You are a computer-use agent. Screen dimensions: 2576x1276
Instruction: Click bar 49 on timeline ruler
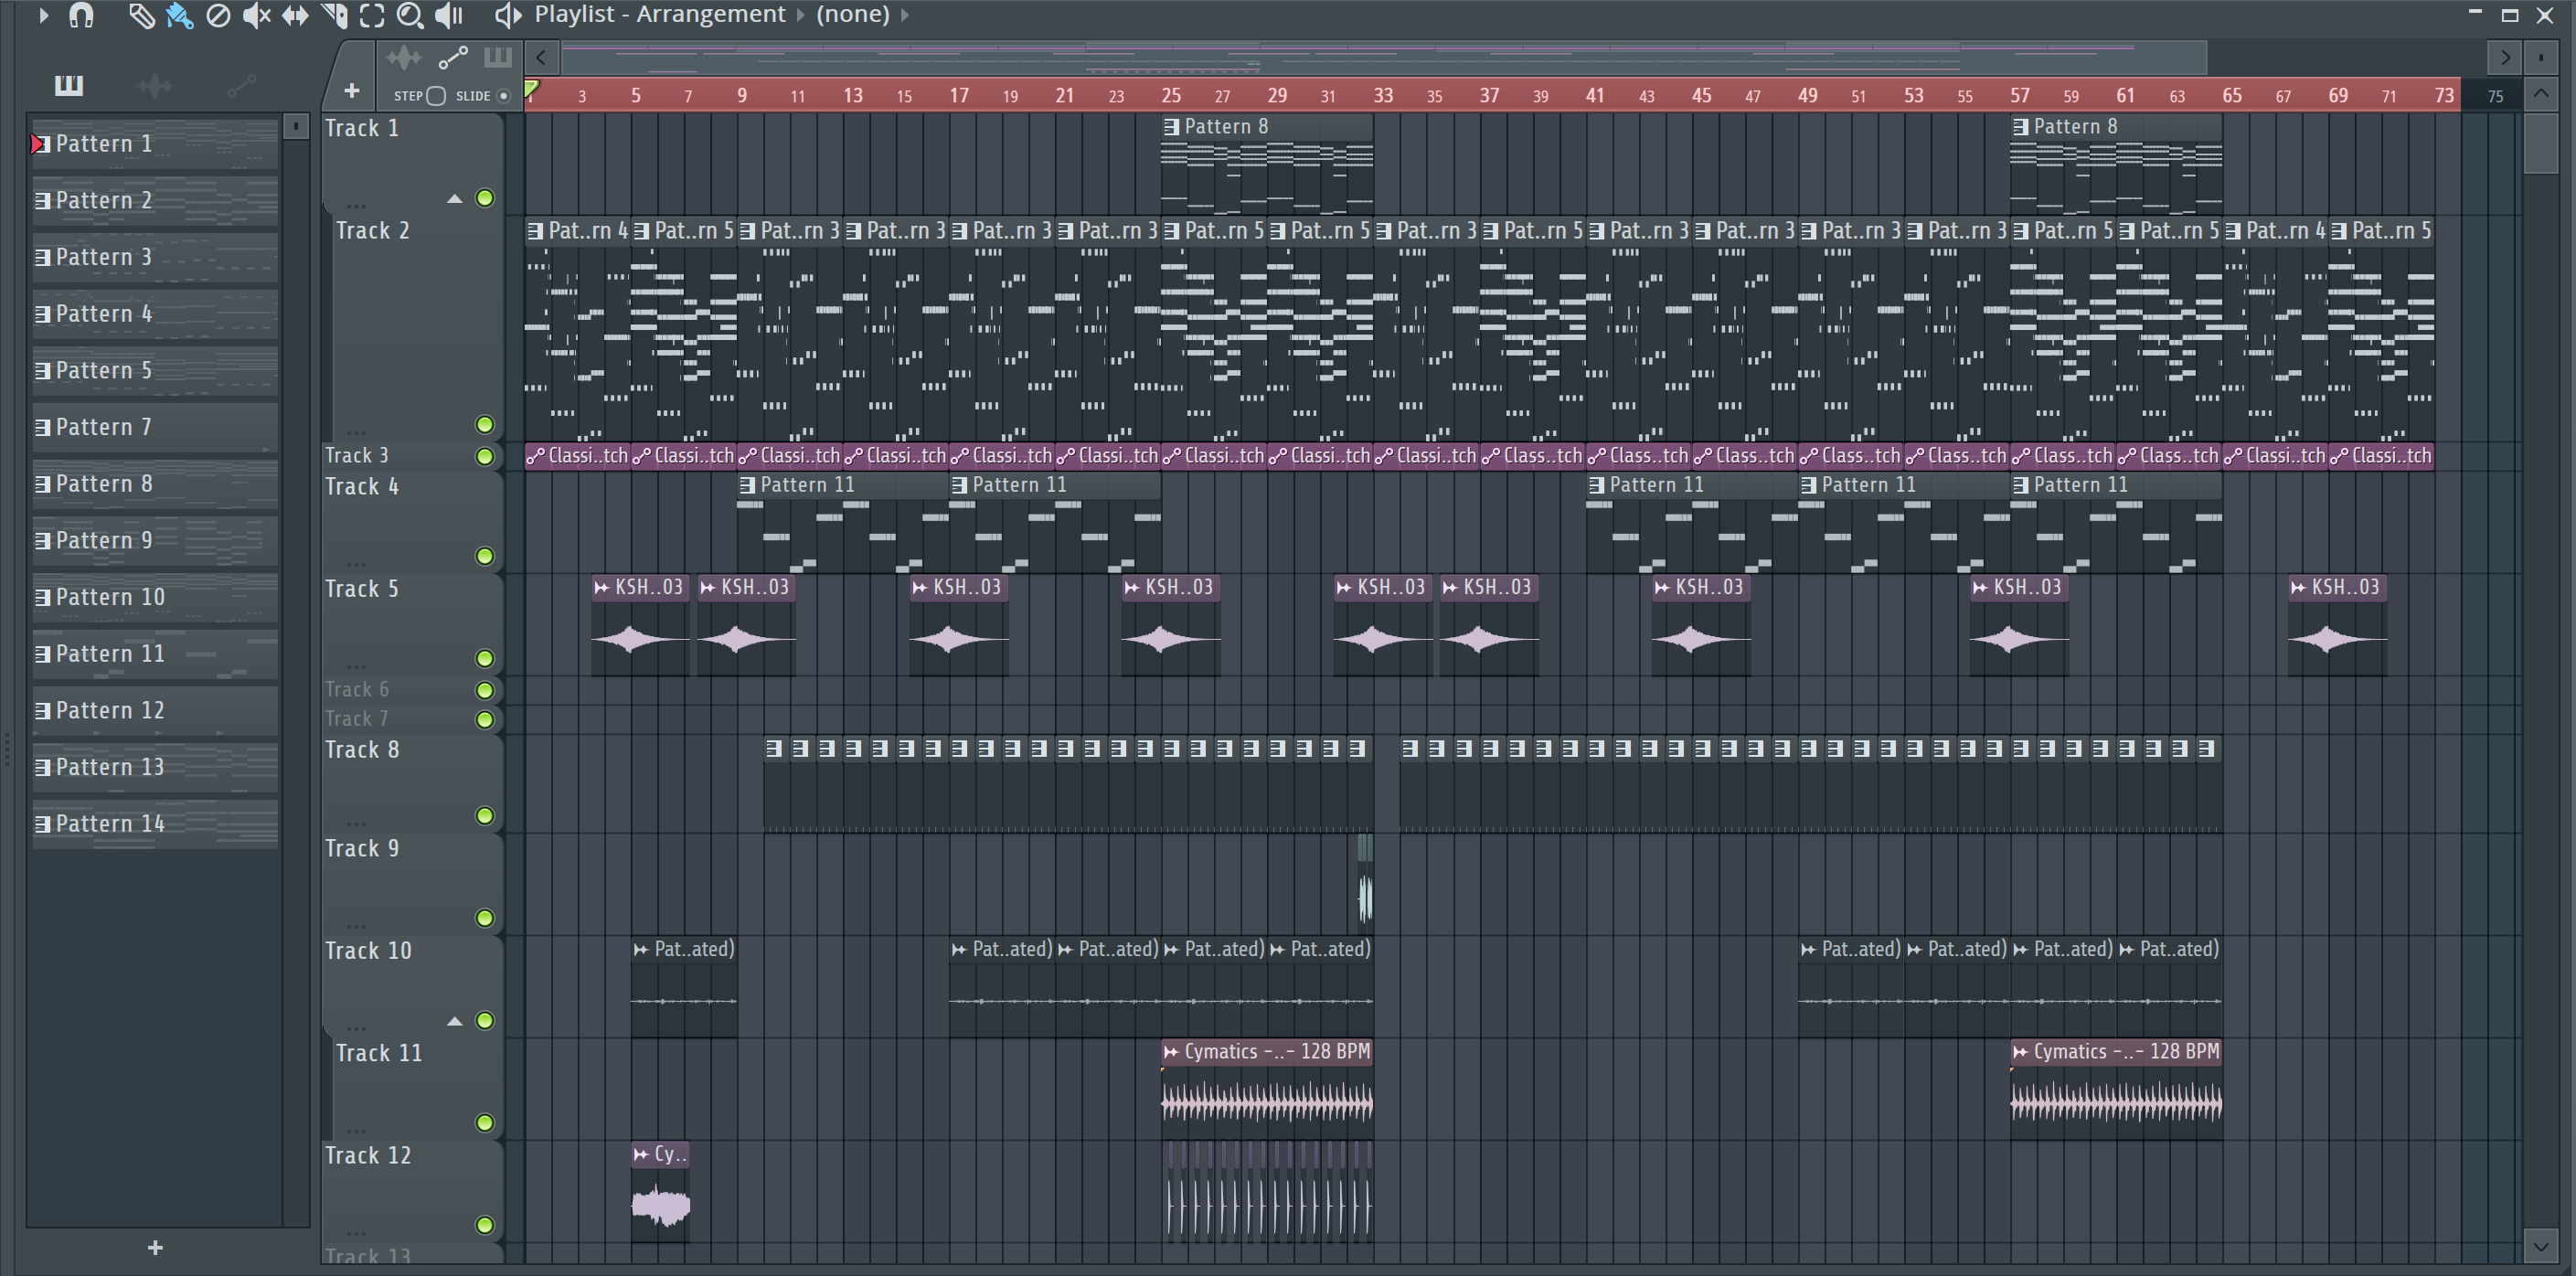pyautogui.click(x=1807, y=95)
